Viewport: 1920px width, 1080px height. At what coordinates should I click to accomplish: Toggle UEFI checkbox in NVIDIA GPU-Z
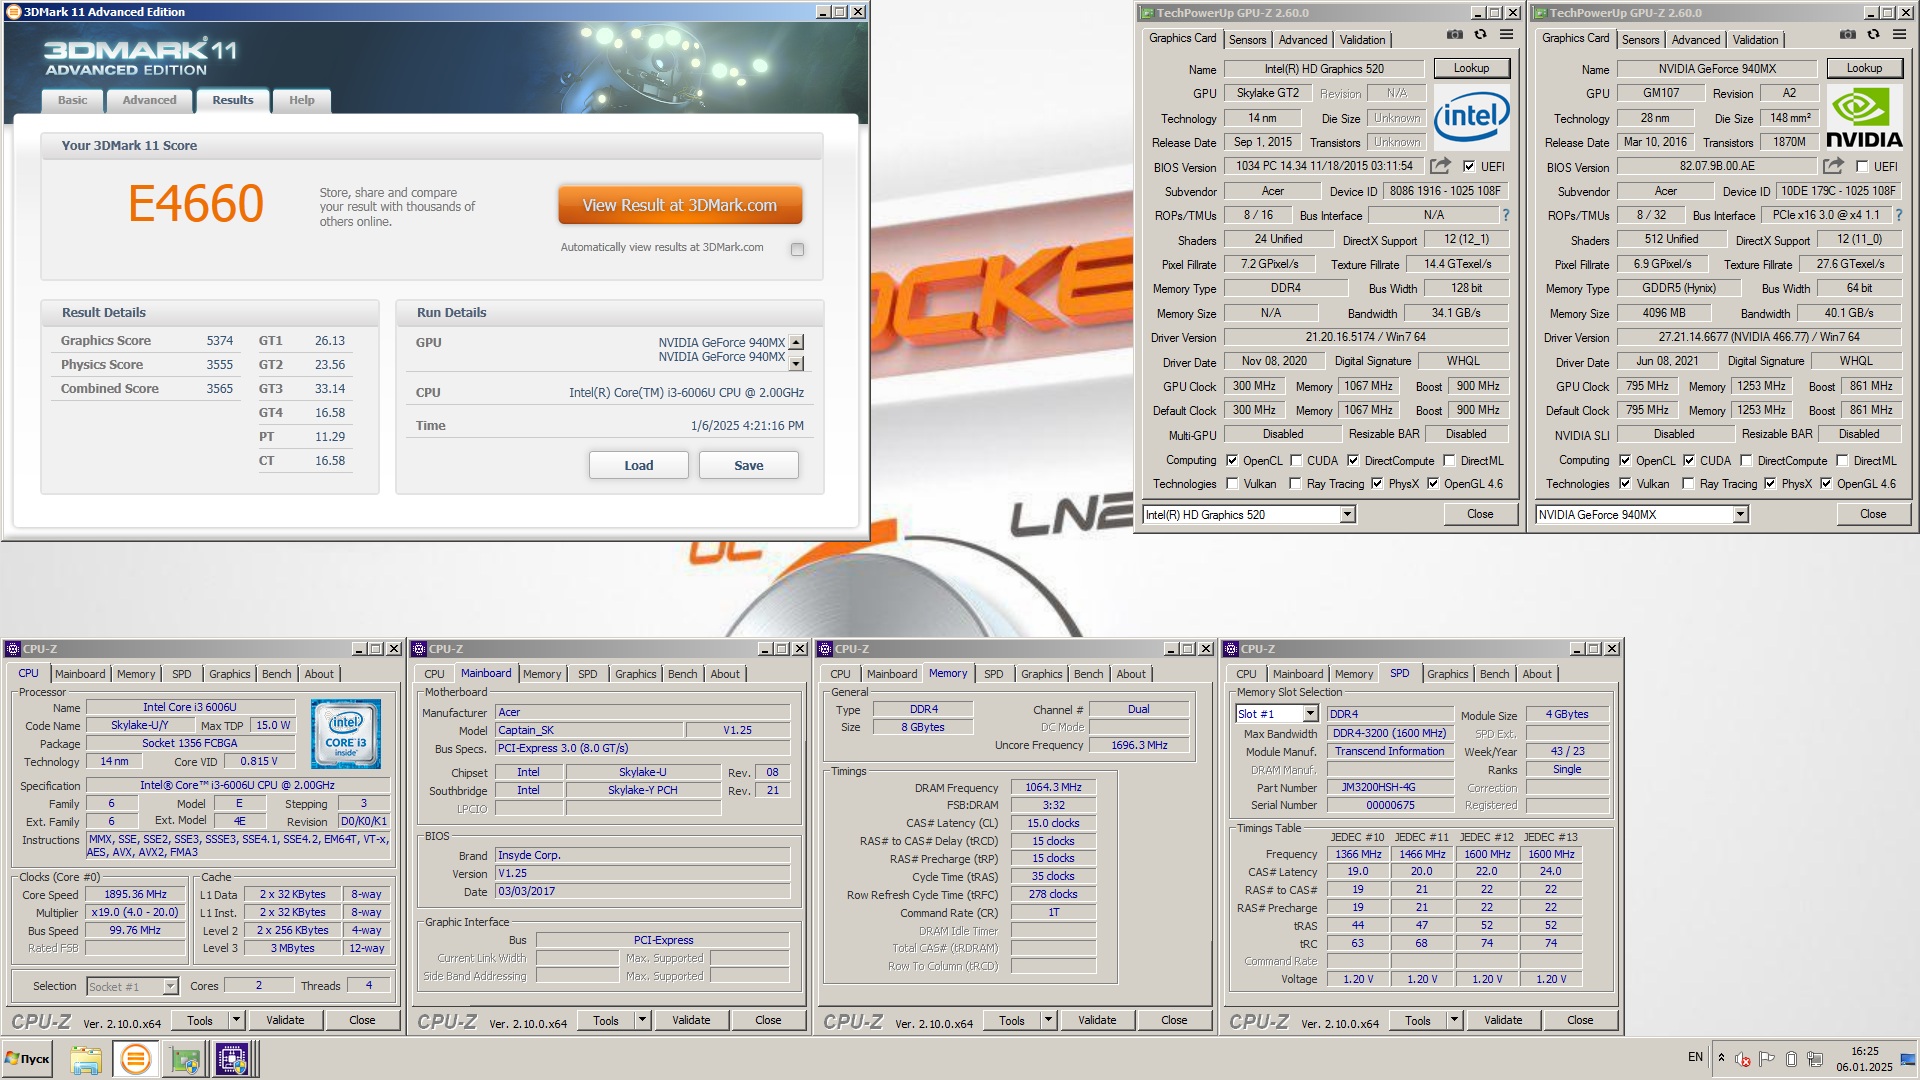(1861, 167)
